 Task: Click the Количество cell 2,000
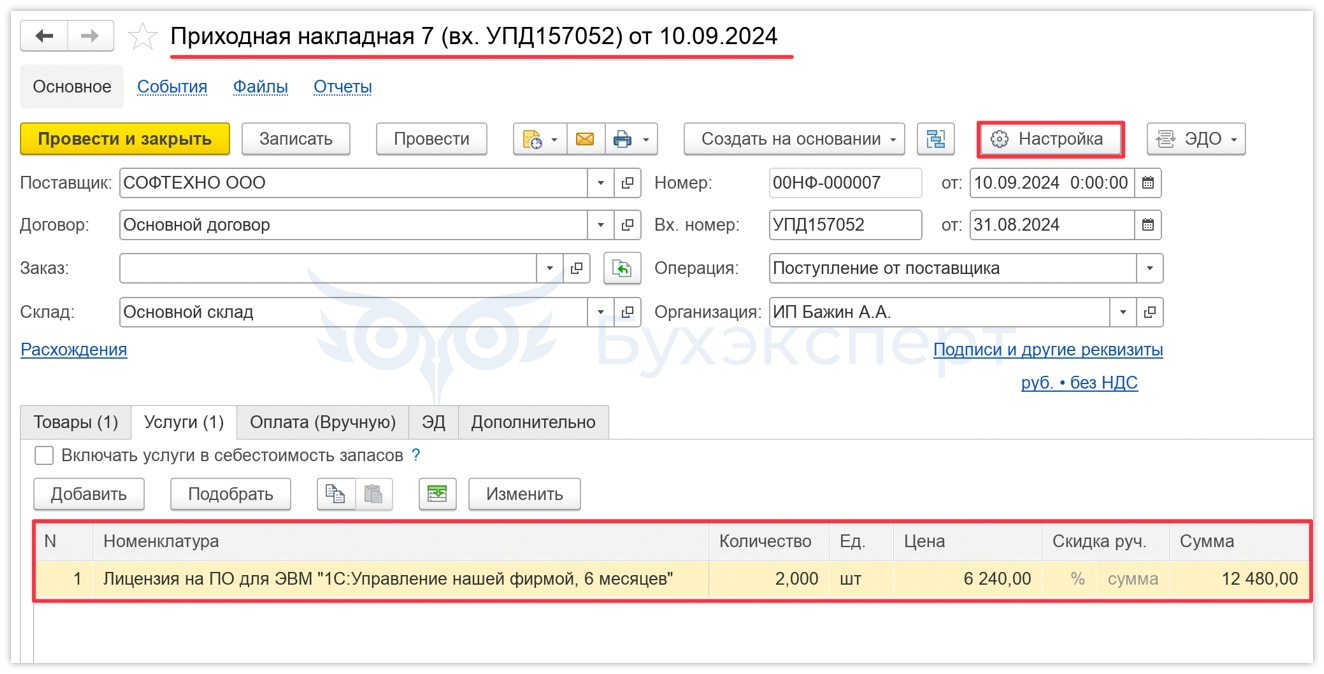[x=768, y=579]
